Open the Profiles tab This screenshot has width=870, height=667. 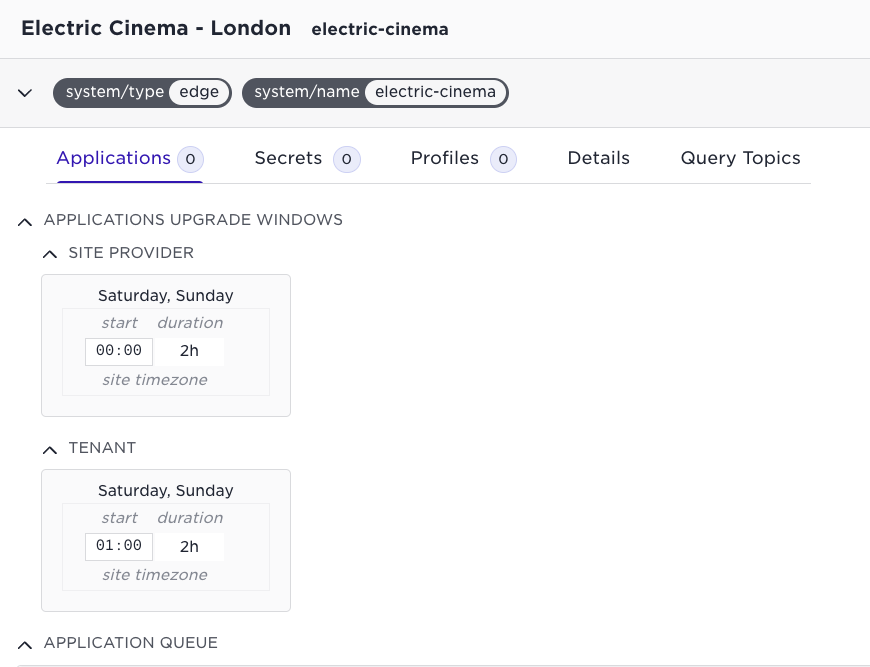[444, 158]
